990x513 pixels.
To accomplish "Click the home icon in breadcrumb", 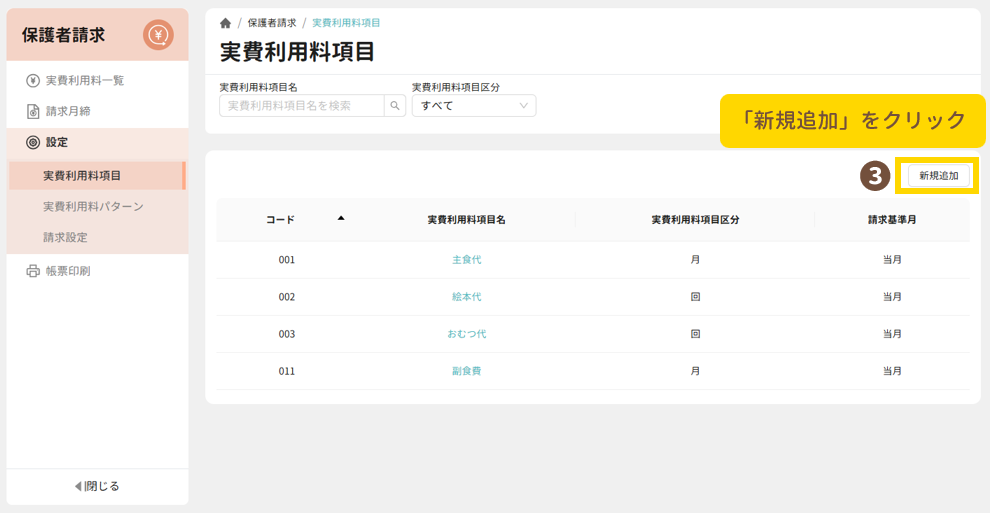I will [x=225, y=23].
